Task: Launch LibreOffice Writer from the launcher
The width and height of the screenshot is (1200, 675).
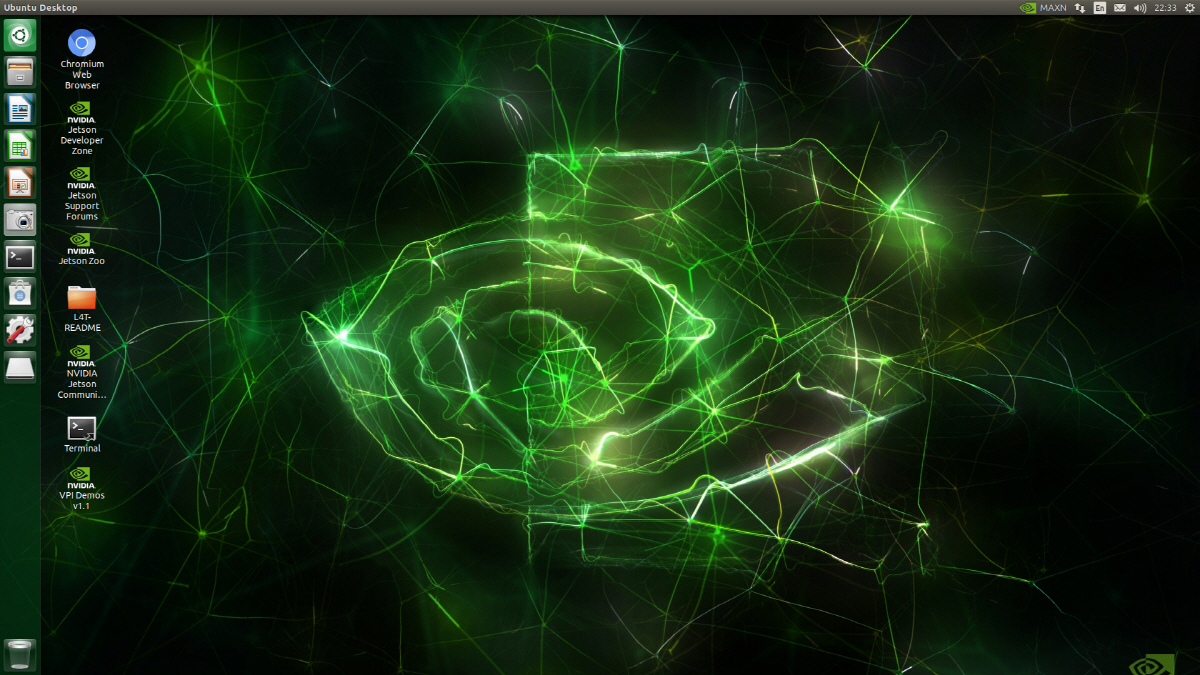Action: (20, 109)
